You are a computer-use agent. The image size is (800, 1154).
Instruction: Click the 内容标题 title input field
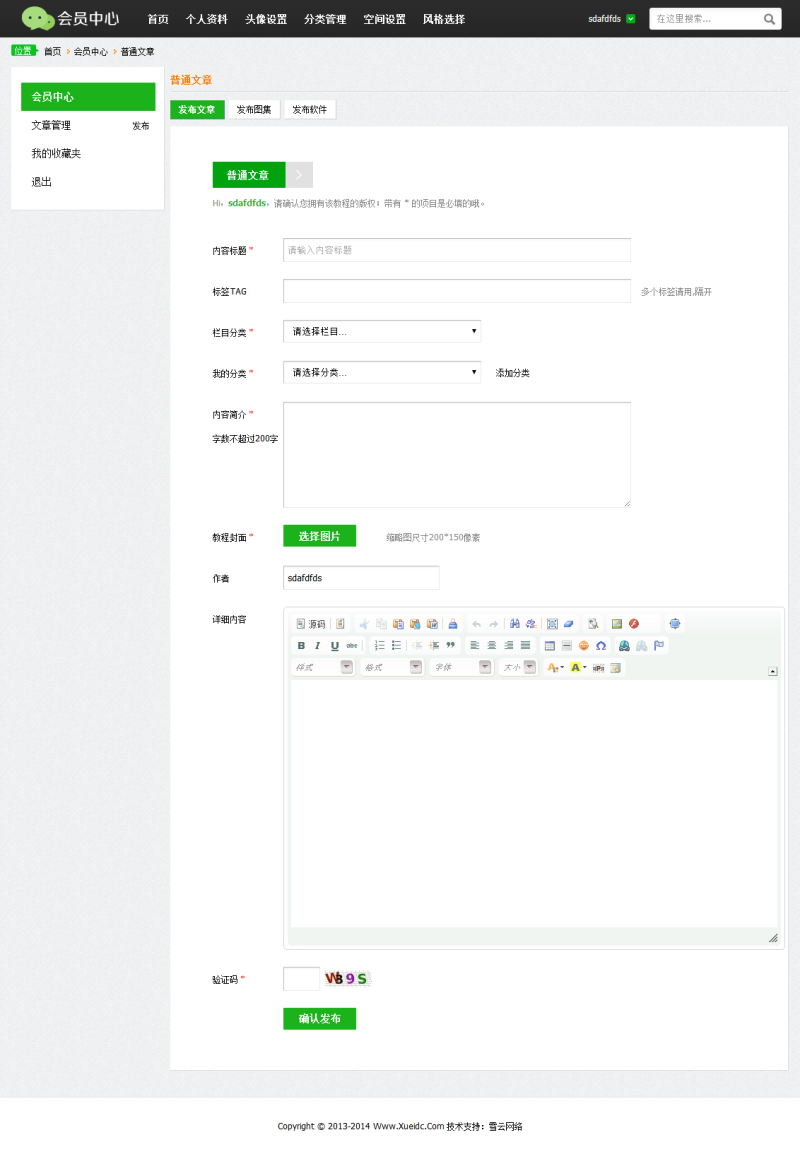click(456, 250)
